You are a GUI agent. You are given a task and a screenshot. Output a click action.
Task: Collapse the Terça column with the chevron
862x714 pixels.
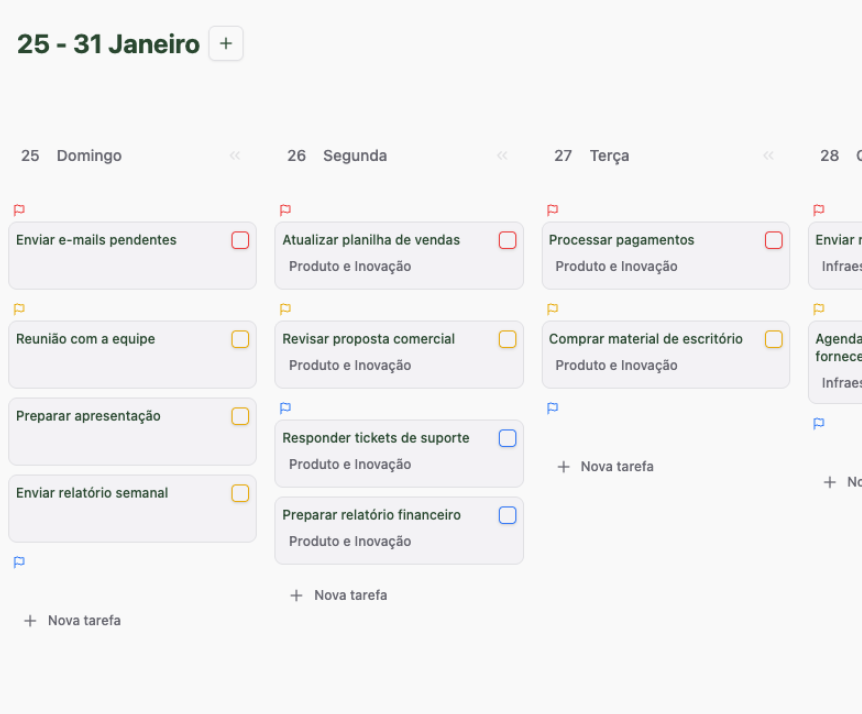pos(768,155)
